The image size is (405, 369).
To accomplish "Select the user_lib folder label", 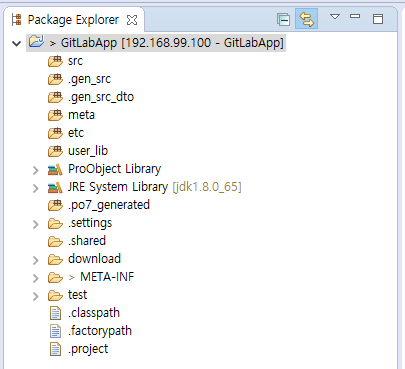I will point(88,151).
